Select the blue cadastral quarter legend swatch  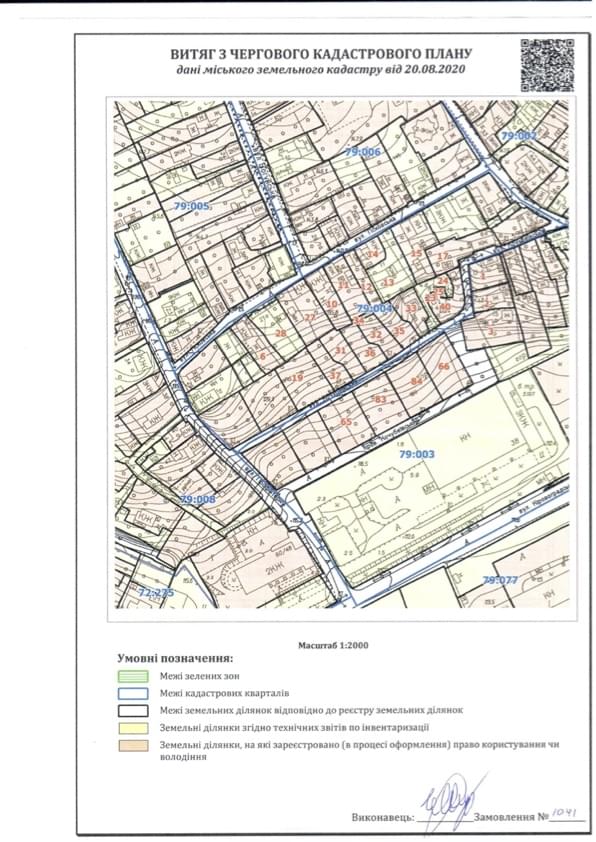[x=133, y=693]
